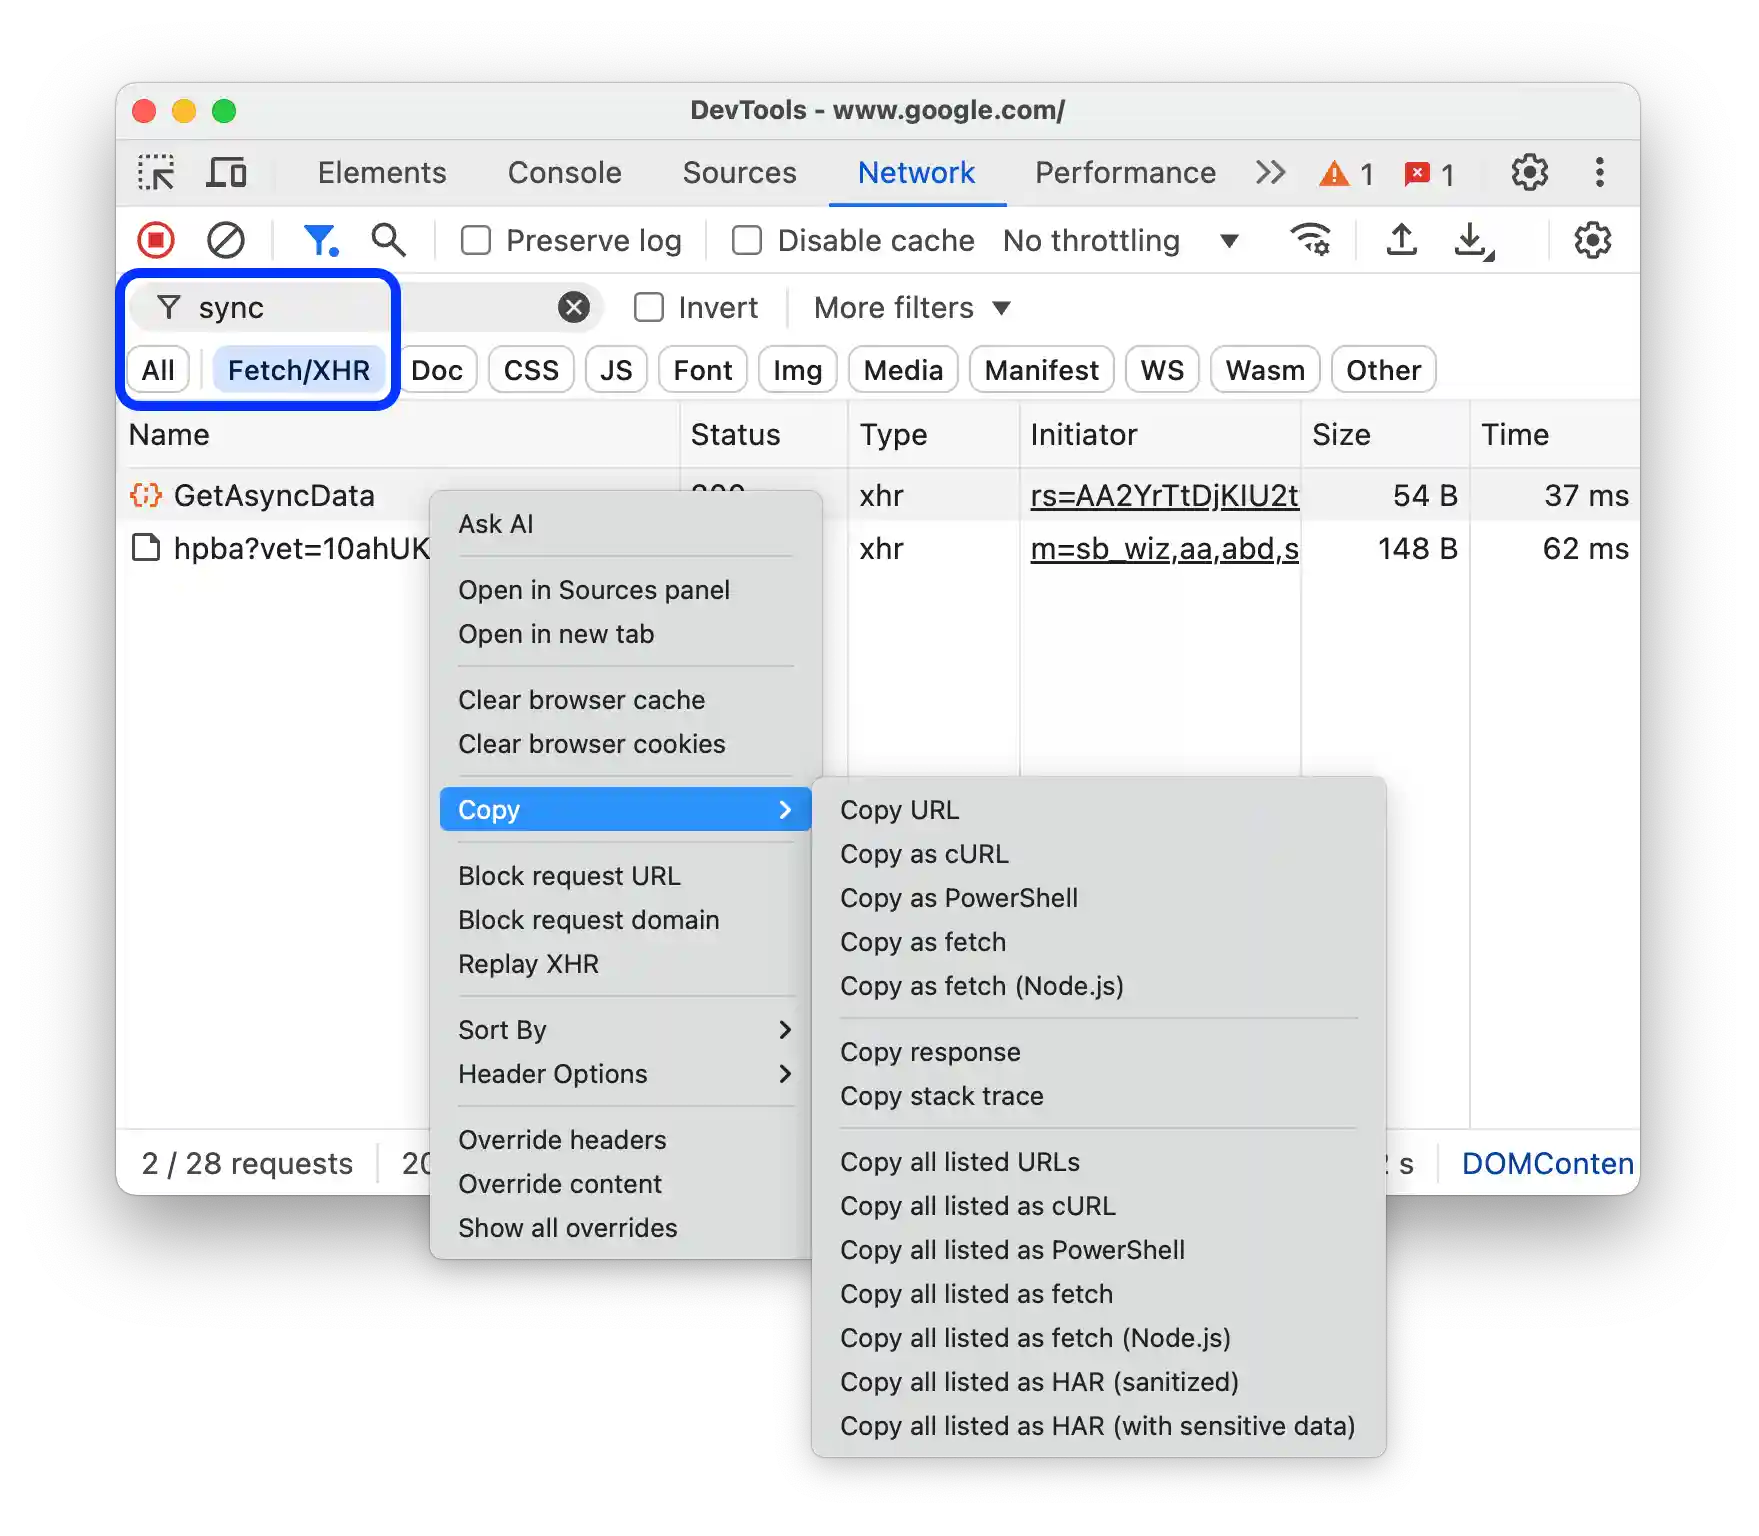Switch to the Console tab
This screenshot has height=1536, width=1759.
click(563, 172)
